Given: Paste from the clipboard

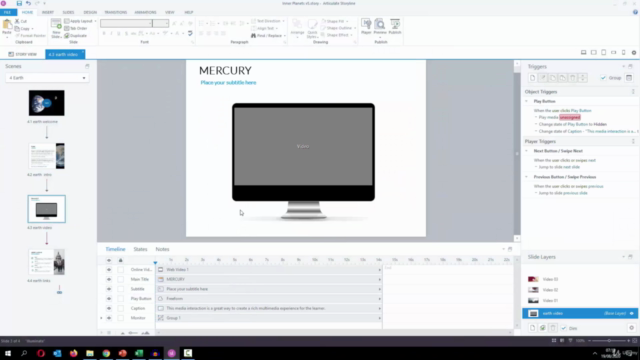Looking at the screenshot, I should [x=7, y=28].
